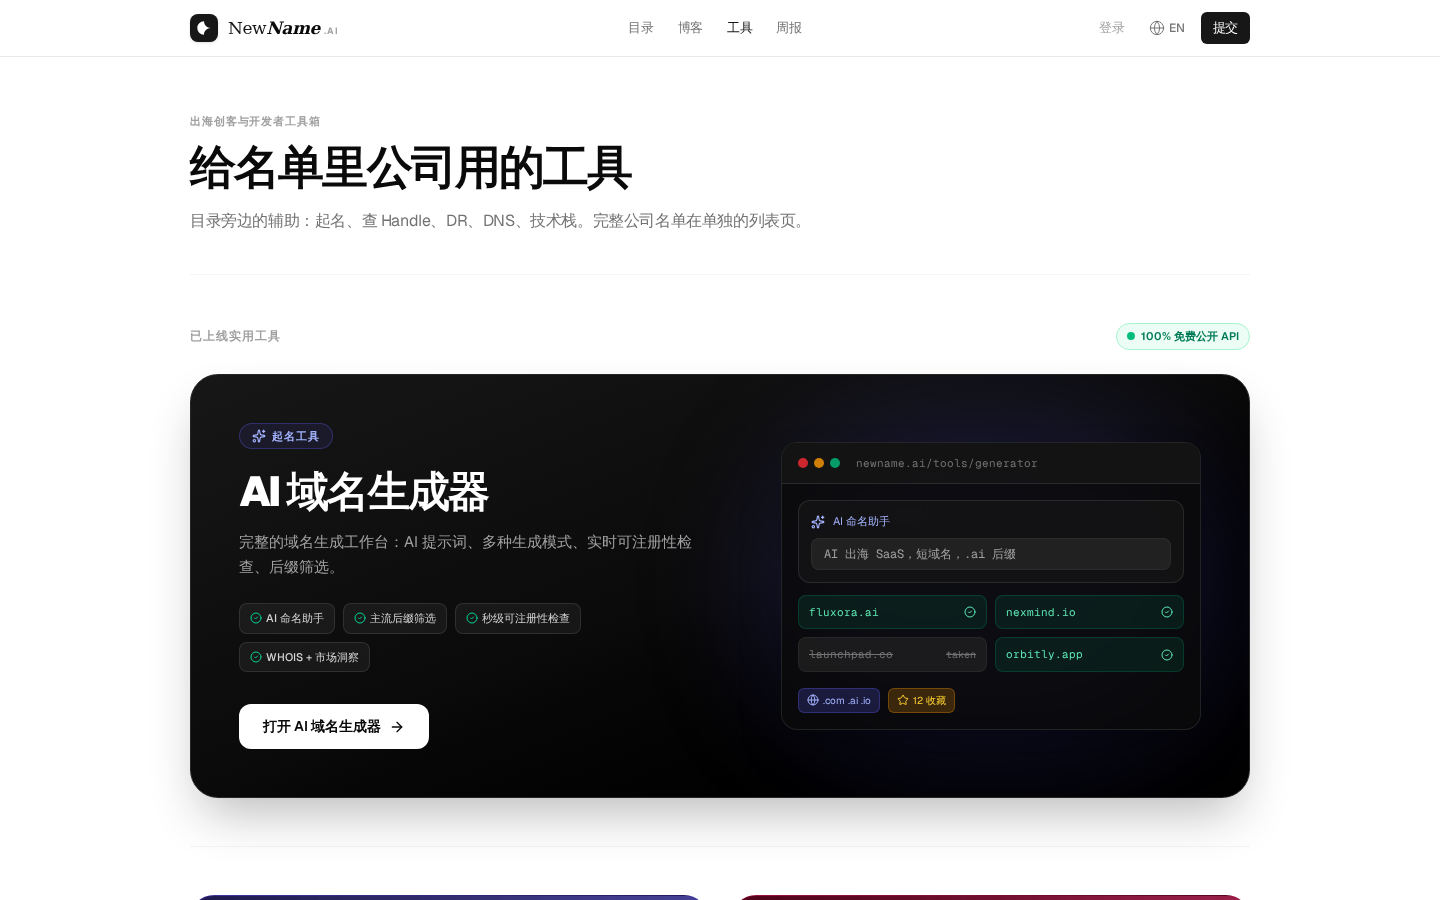Click the .com .ai .io suffix chip
Viewport: 1440px width, 900px height.
(839, 700)
